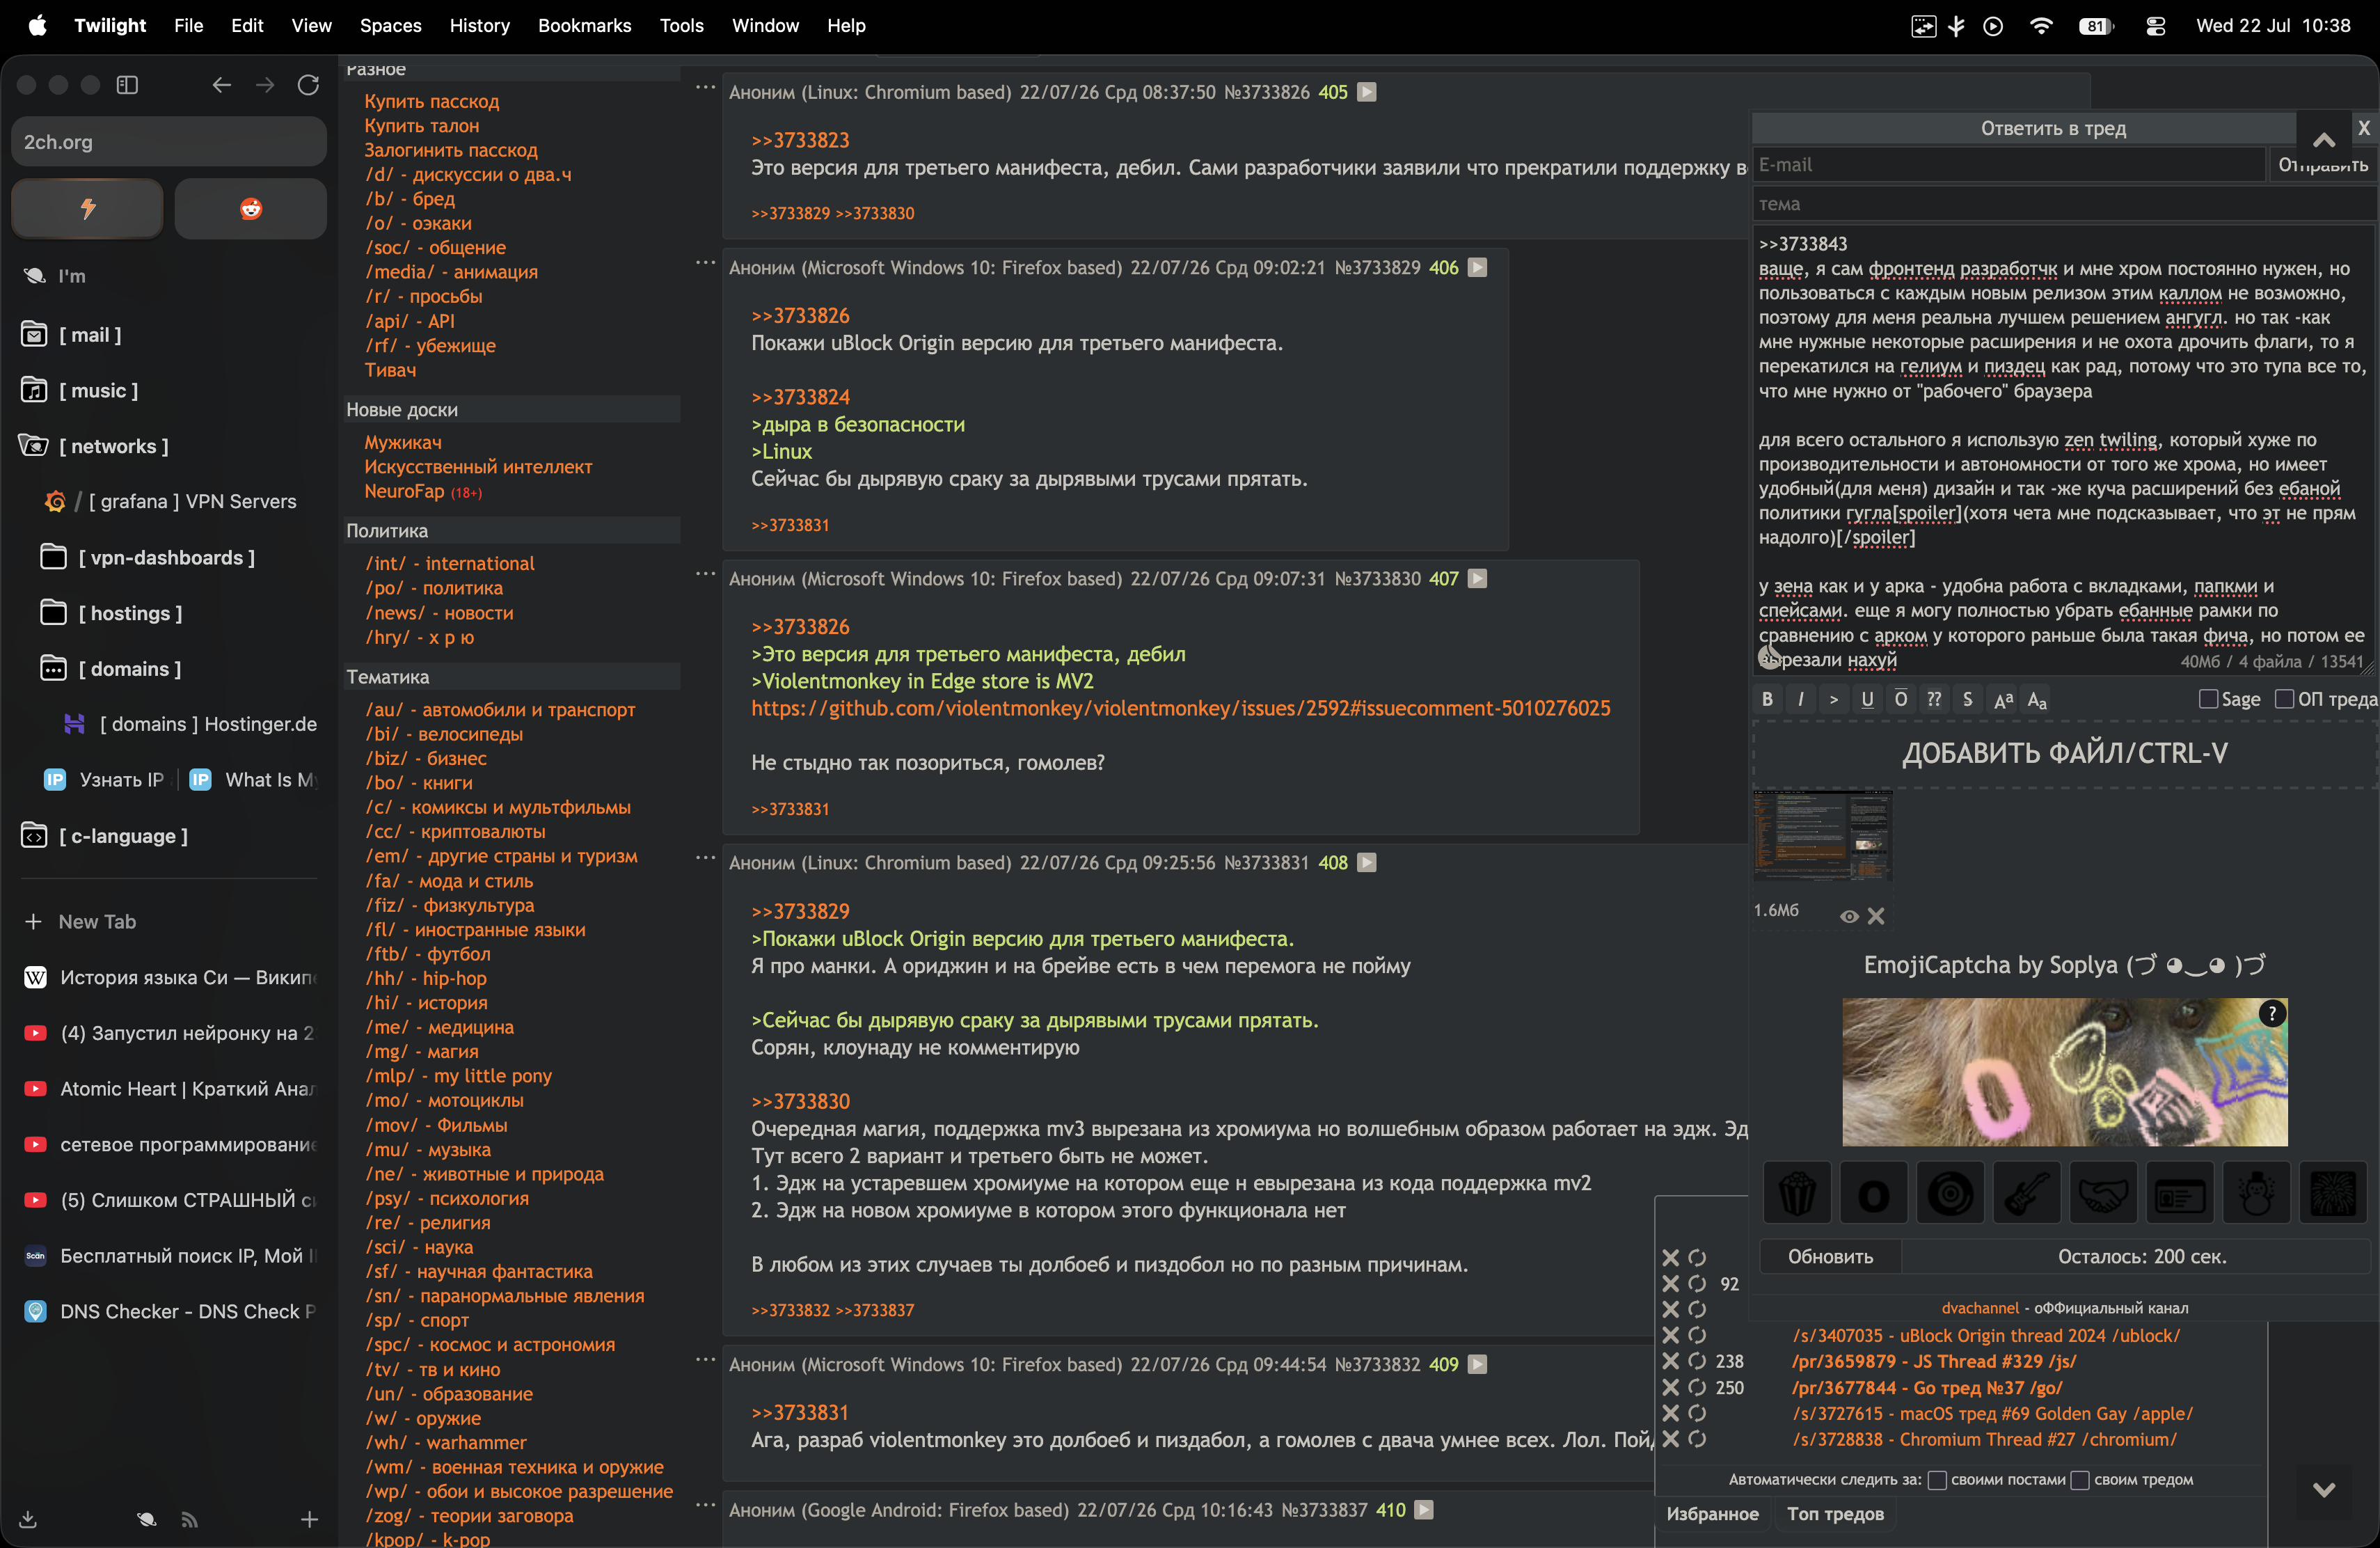Open the /b/ - бред board link
This screenshot has width=2380, height=1548.
pyautogui.click(x=410, y=198)
